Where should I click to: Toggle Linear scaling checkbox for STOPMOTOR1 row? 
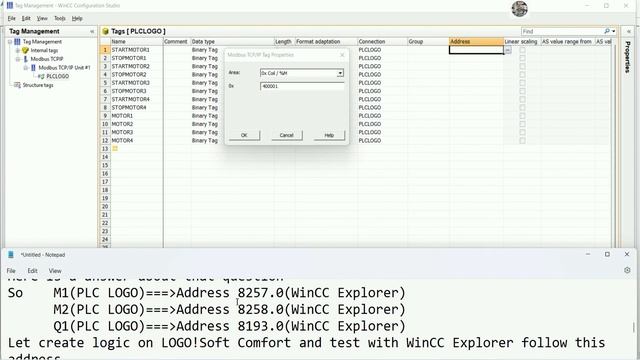(522, 58)
